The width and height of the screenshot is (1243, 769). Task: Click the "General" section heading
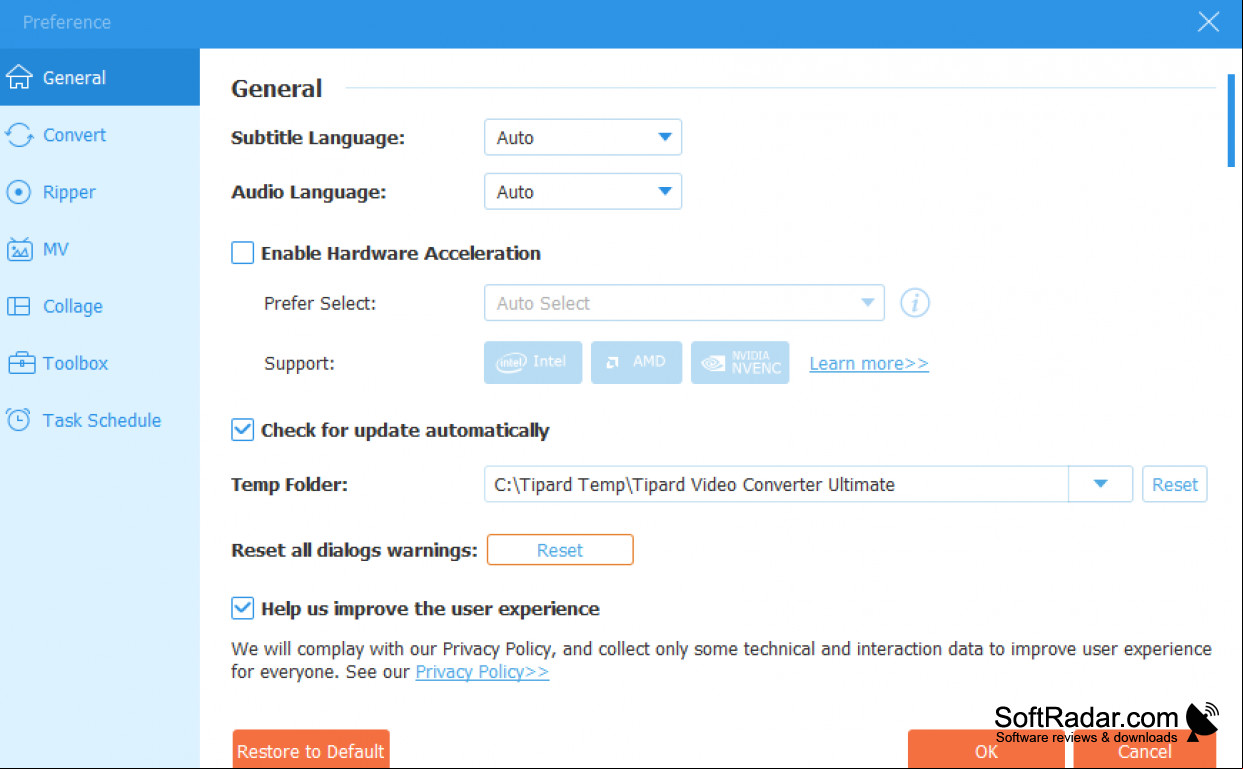[x=277, y=88]
